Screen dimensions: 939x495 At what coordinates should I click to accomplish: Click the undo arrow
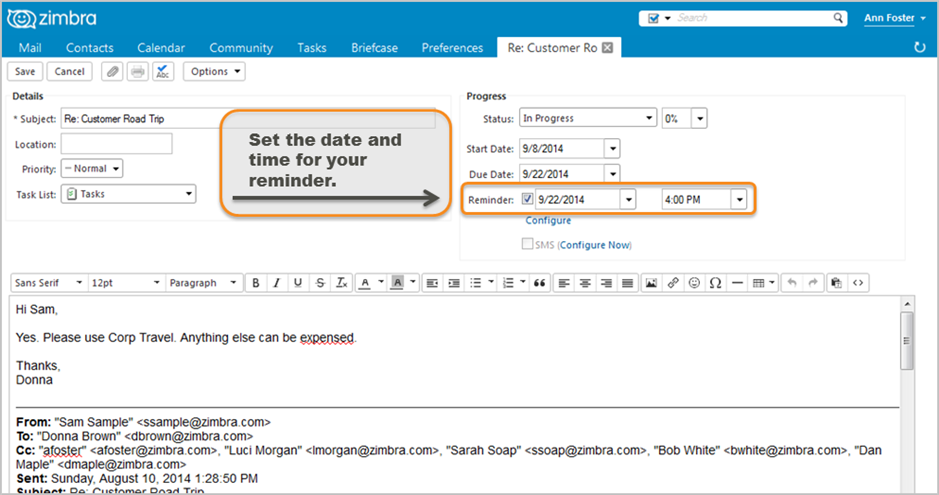(x=792, y=283)
